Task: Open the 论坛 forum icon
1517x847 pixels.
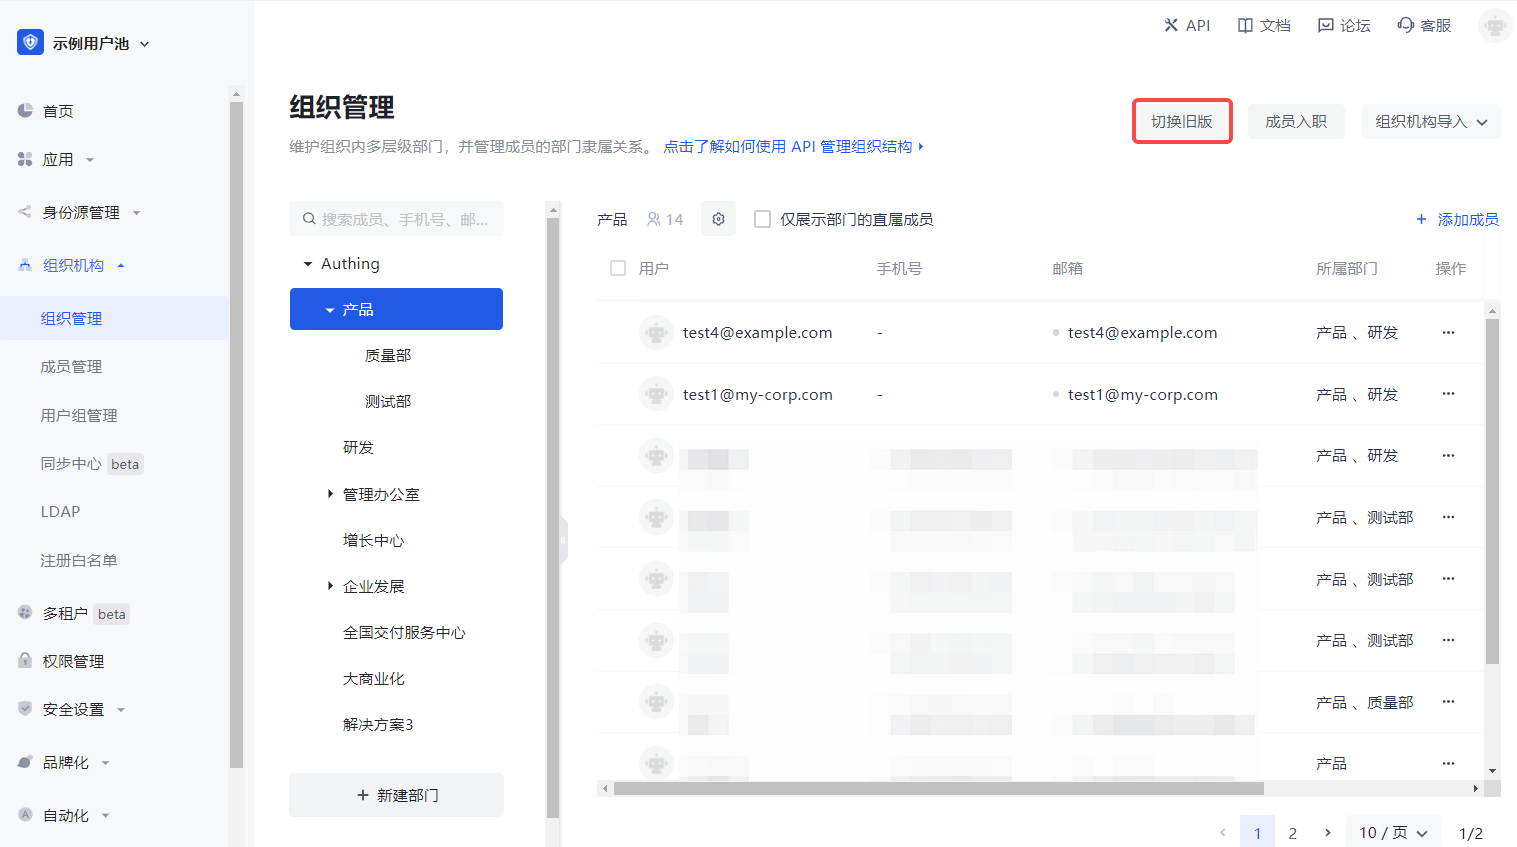Action: pos(1325,25)
